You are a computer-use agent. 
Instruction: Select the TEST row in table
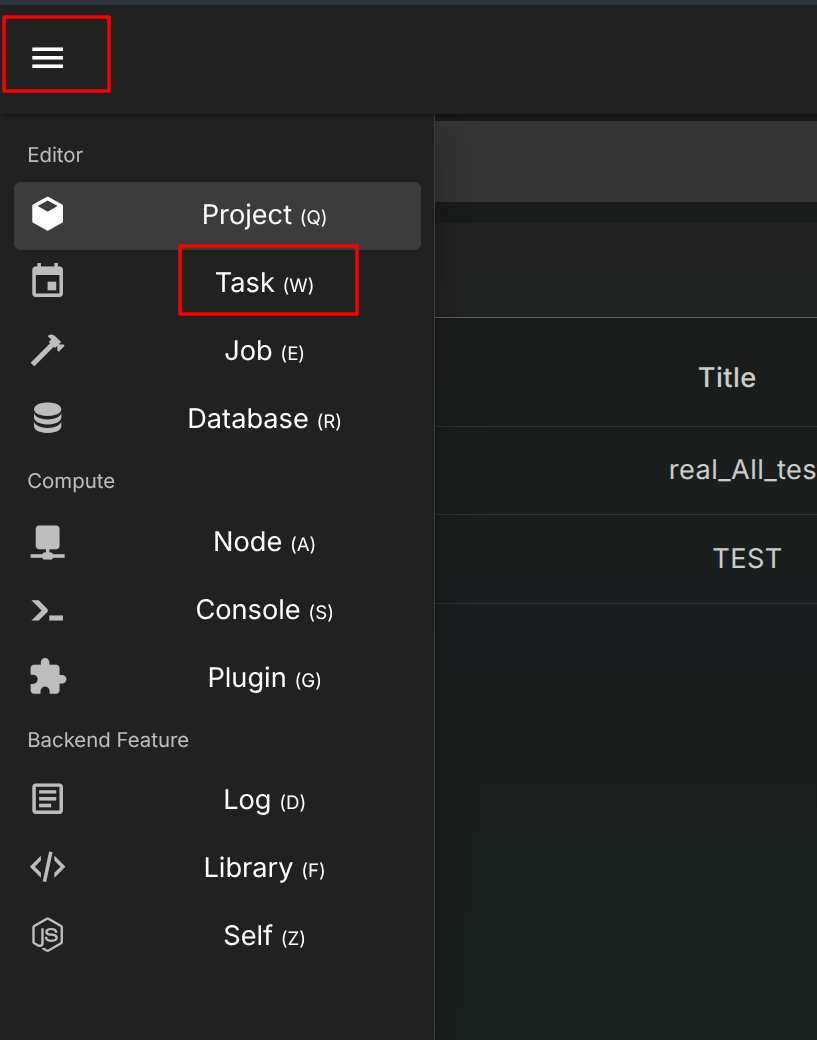click(747, 558)
